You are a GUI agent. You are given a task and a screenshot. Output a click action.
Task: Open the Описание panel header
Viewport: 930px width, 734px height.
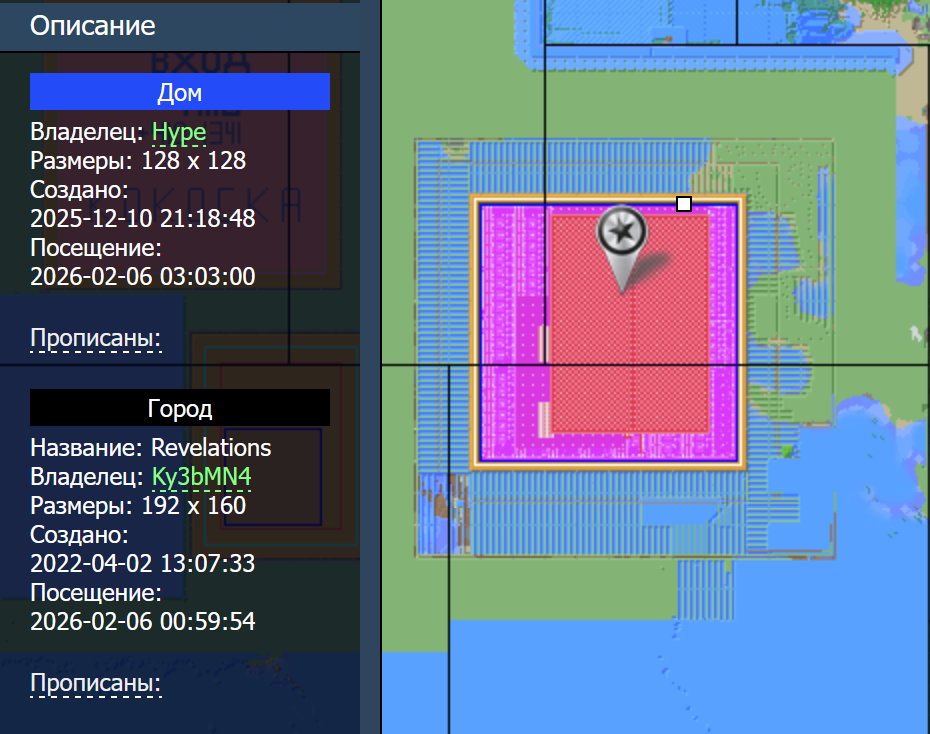[x=92, y=26]
